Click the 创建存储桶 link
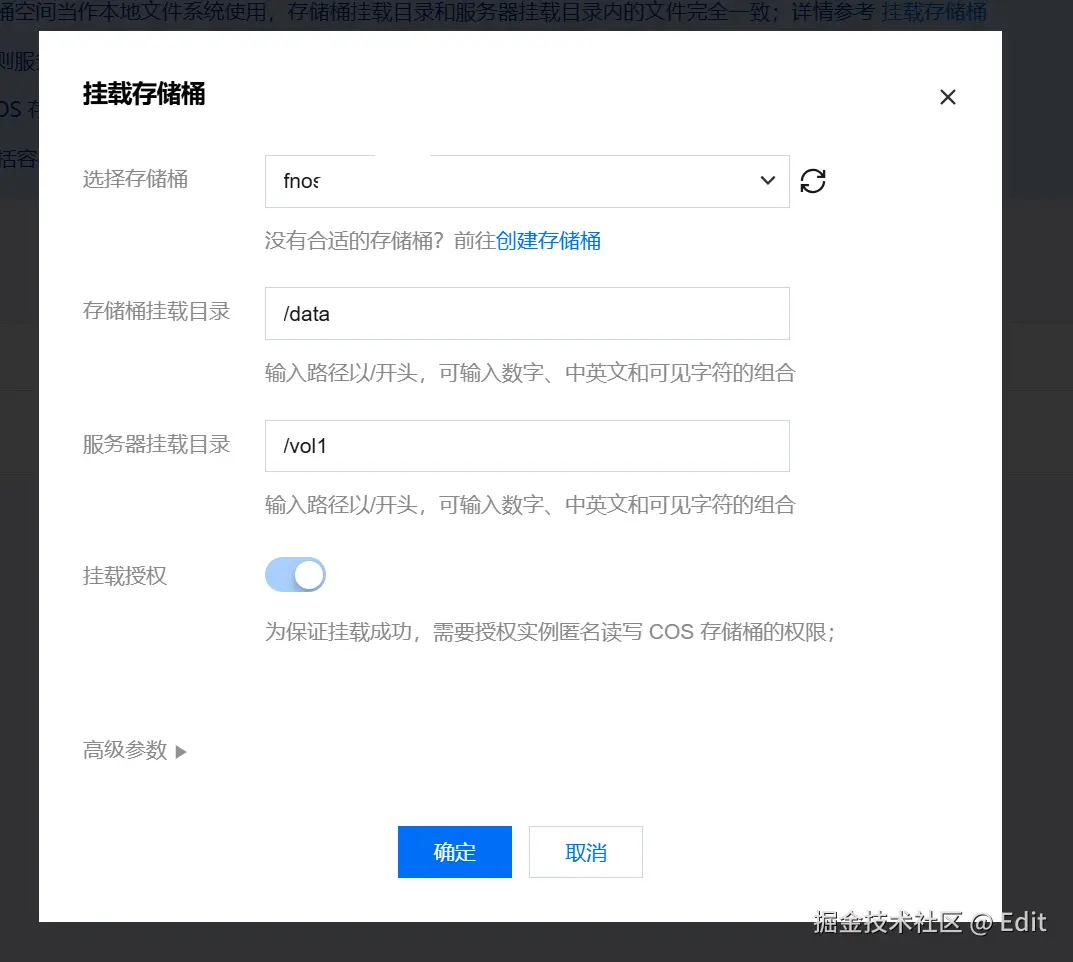 point(548,240)
